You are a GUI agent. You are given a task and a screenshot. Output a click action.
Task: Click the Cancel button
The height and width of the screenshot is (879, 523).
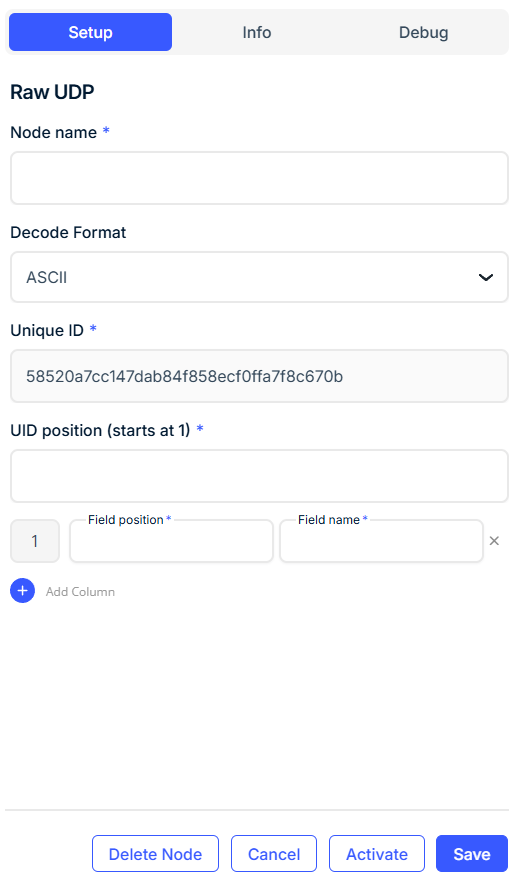(x=274, y=854)
